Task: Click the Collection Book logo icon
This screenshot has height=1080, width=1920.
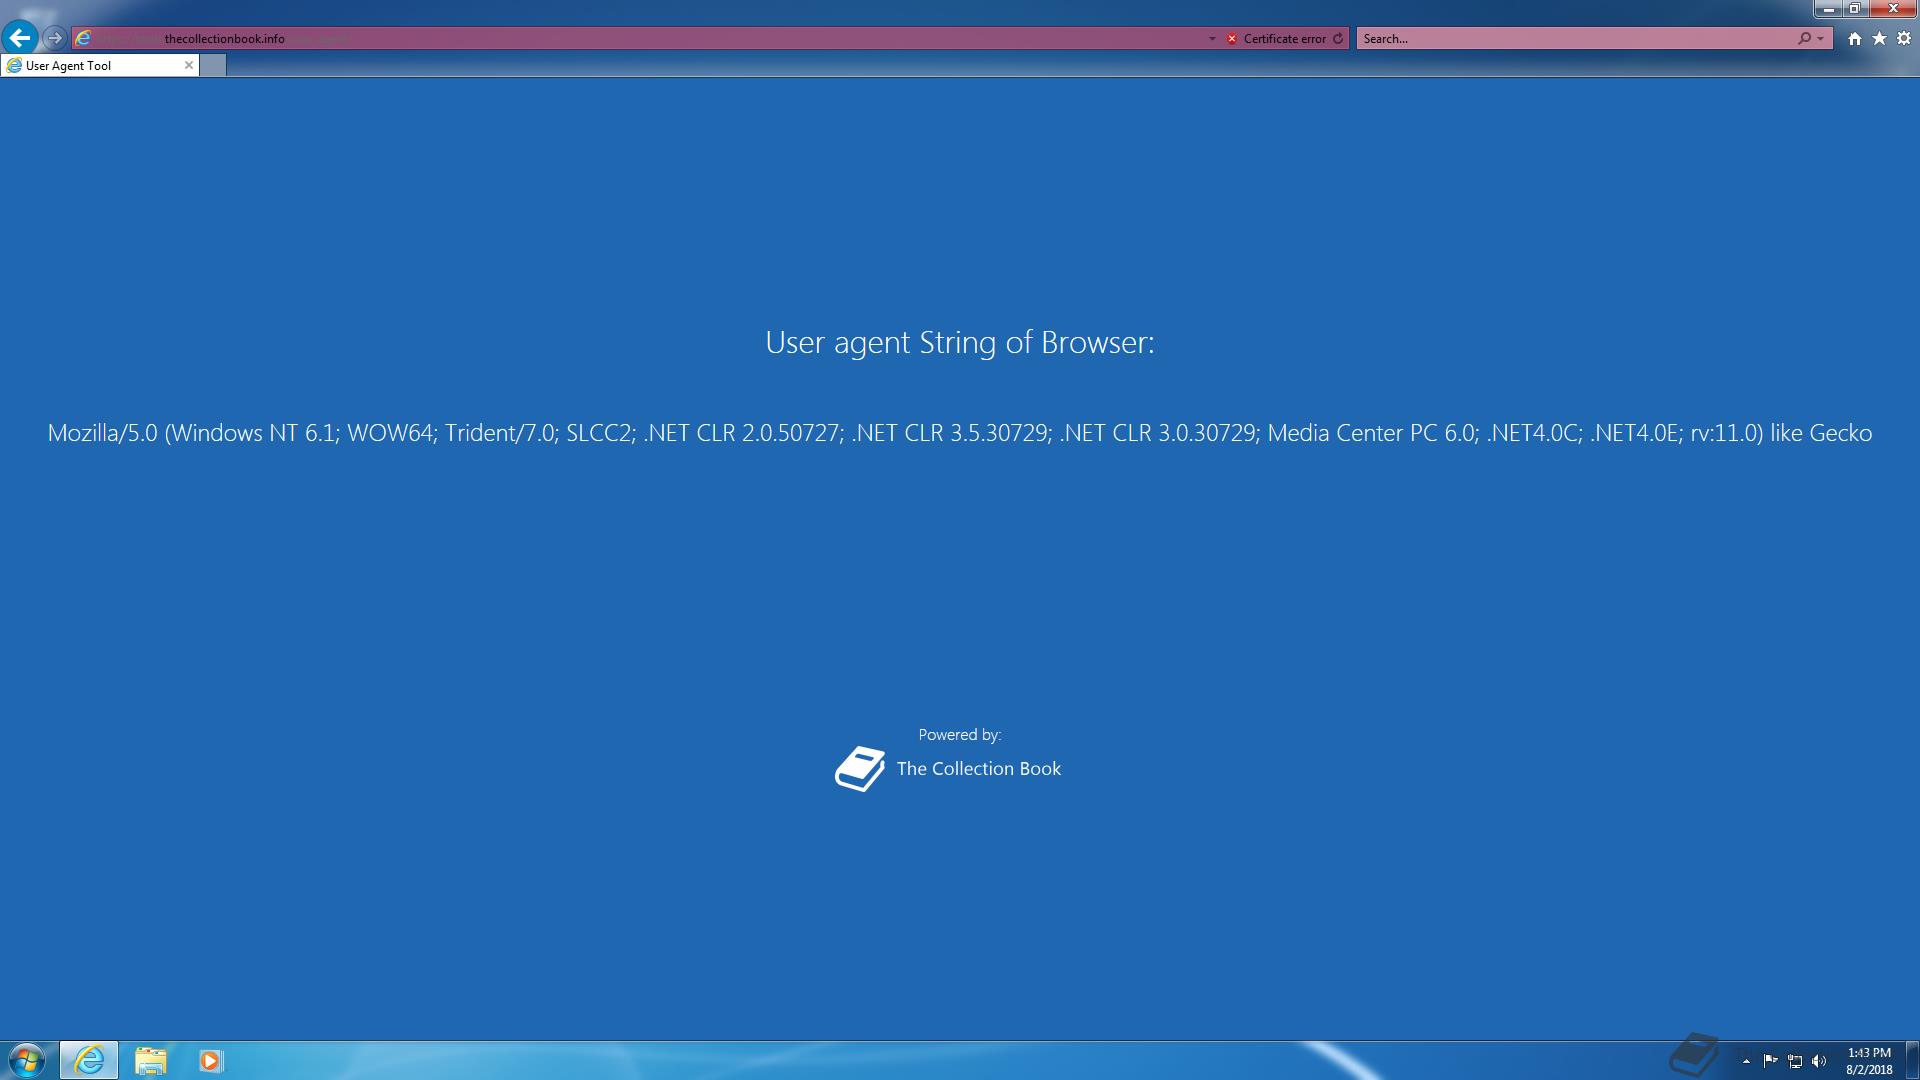Action: (x=860, y=769)
